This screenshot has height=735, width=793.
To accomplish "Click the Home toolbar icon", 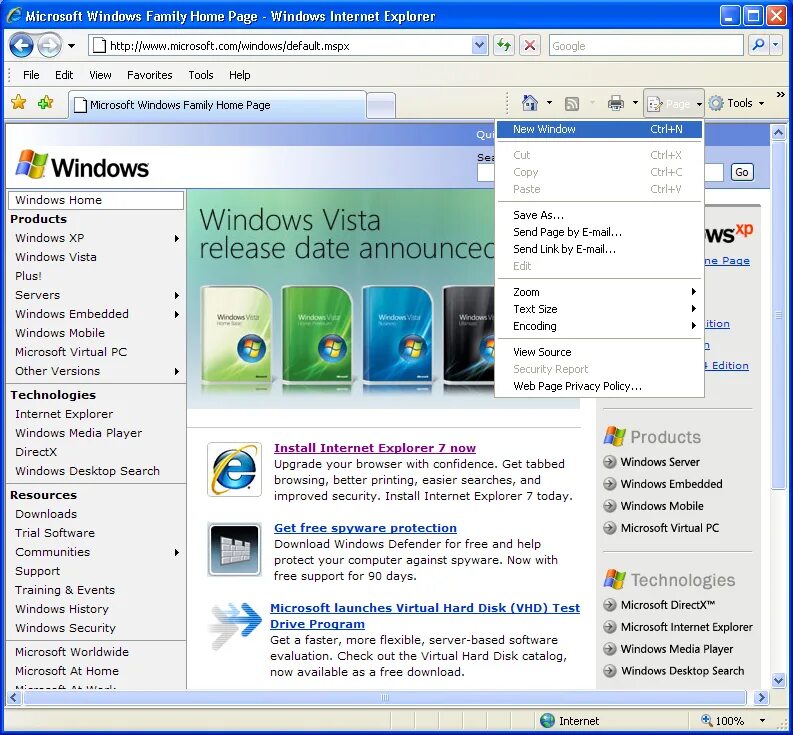I will tap(530, 103).
